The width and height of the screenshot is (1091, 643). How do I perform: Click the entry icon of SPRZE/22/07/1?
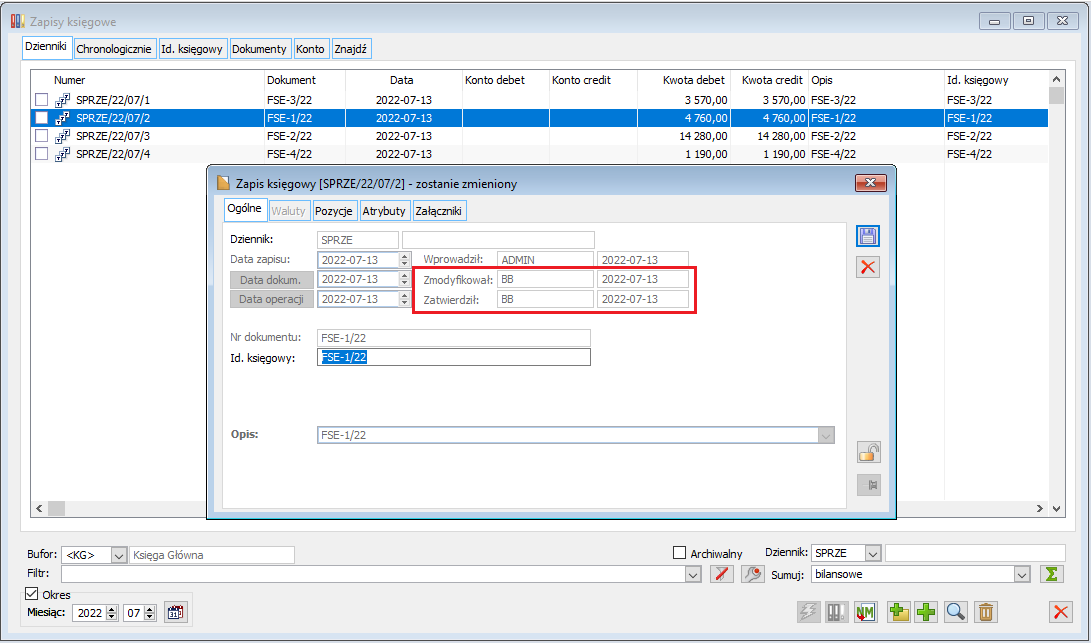pyautogui.click(x=63, y=100)
